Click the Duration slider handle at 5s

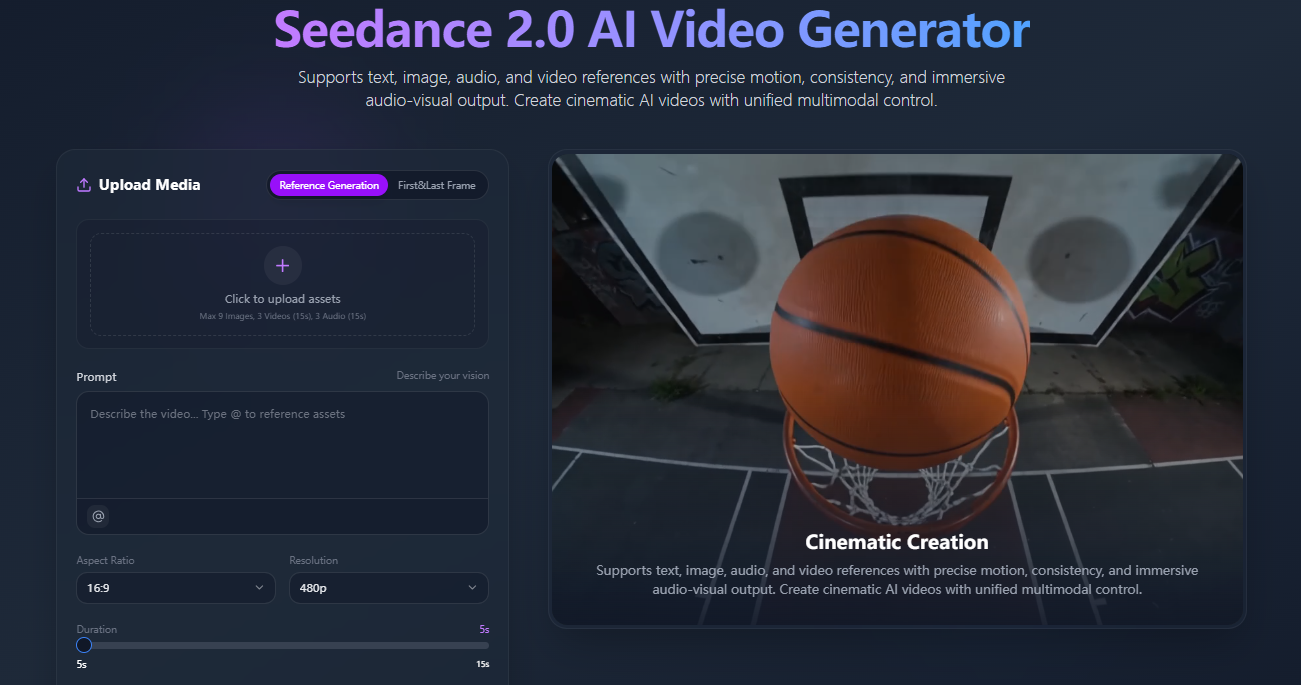click(84, 645)
